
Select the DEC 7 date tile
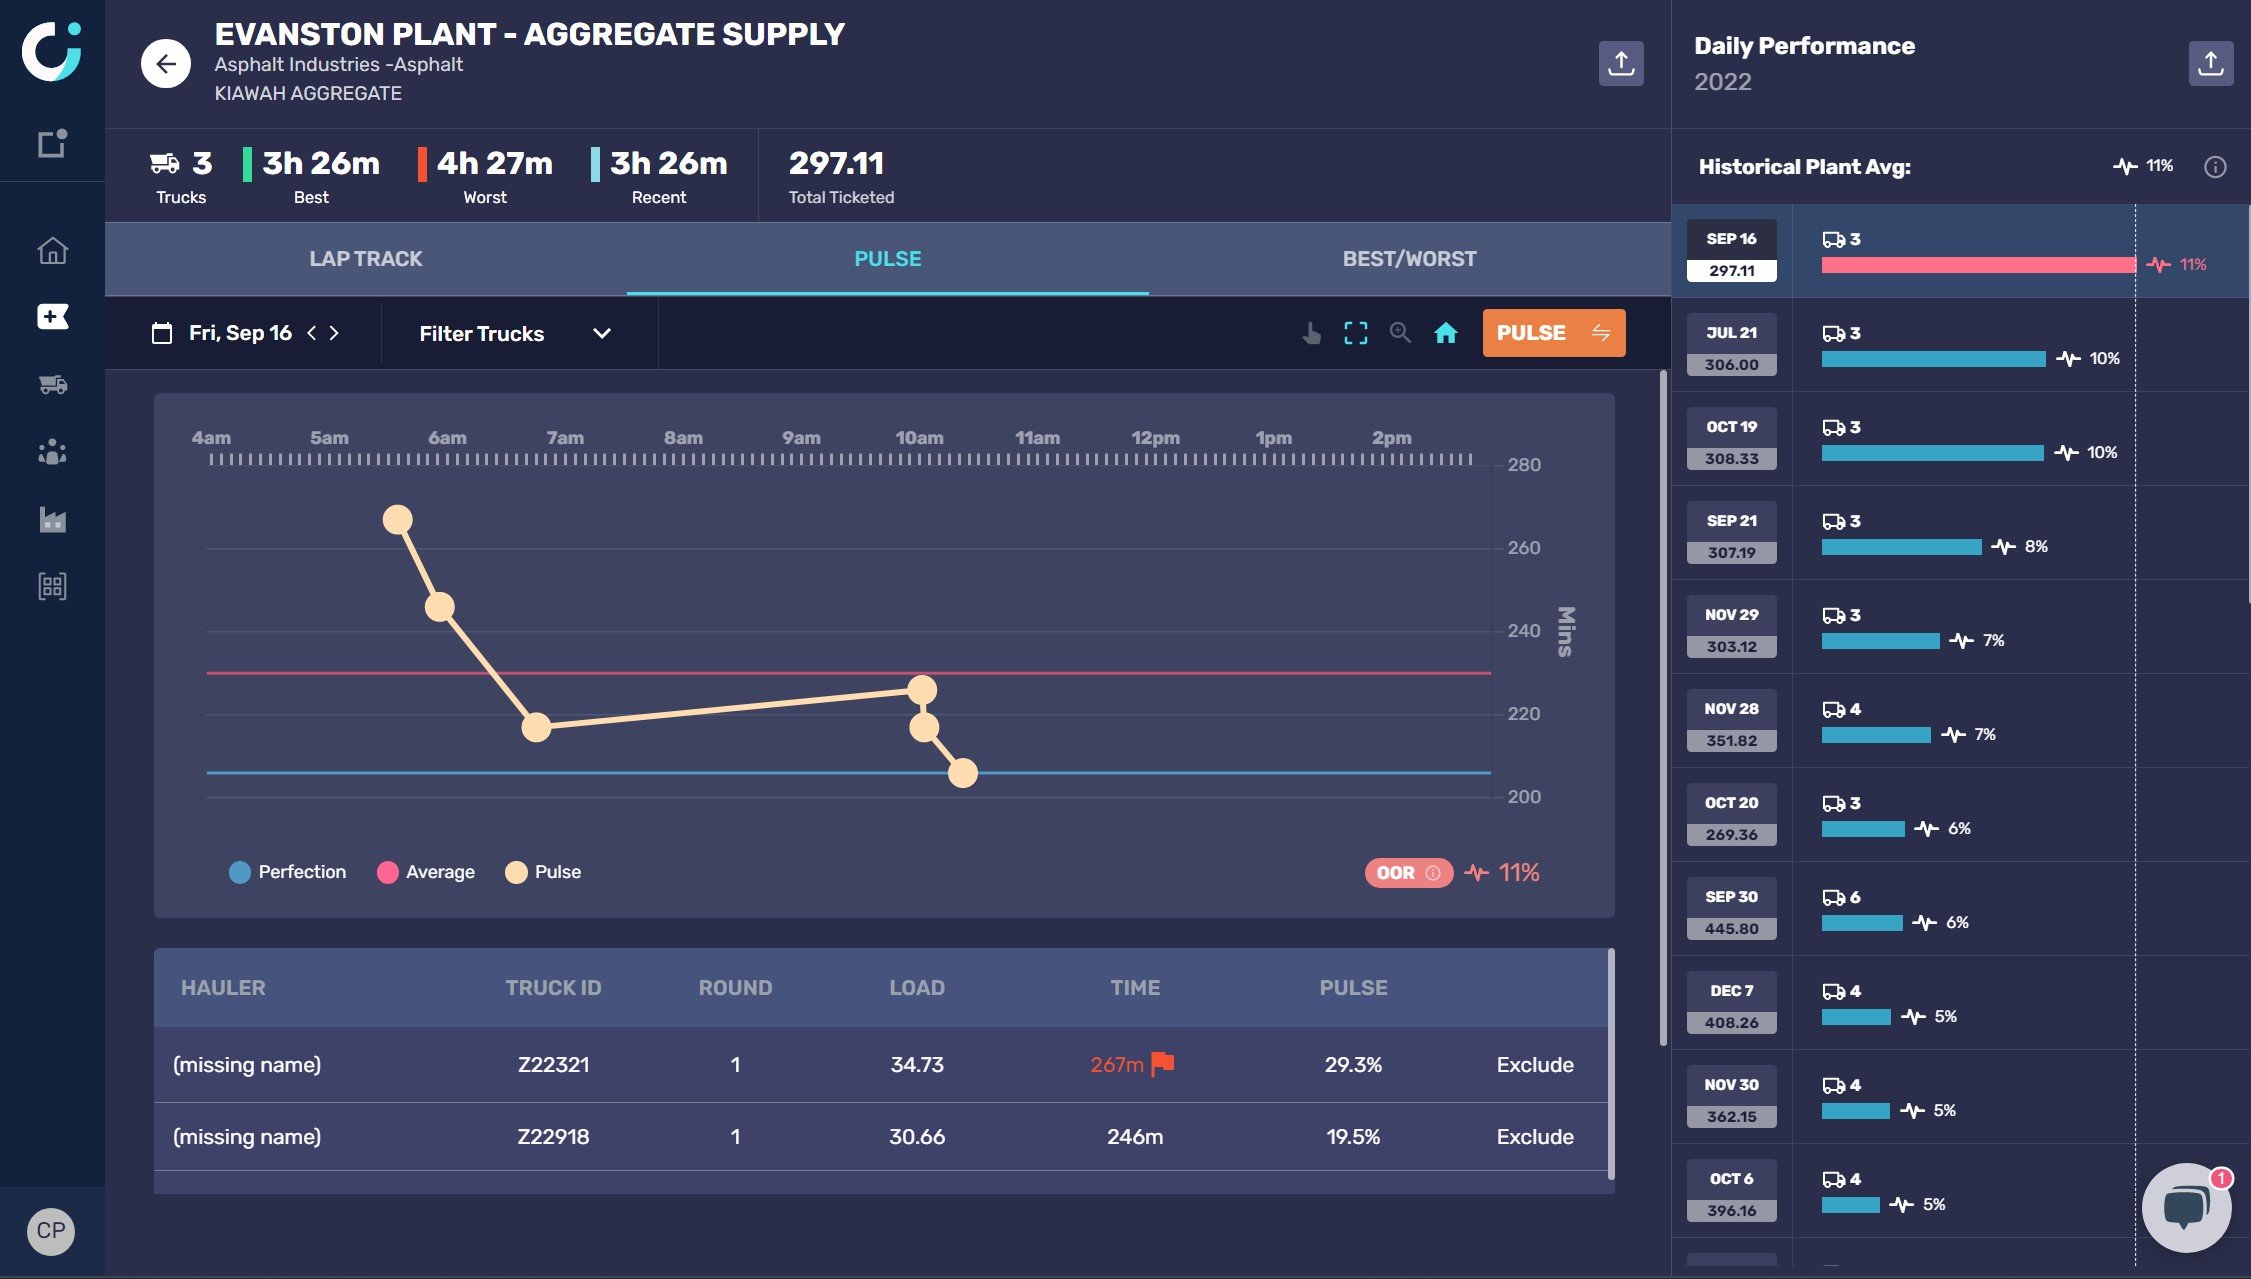[1732, 1005]
